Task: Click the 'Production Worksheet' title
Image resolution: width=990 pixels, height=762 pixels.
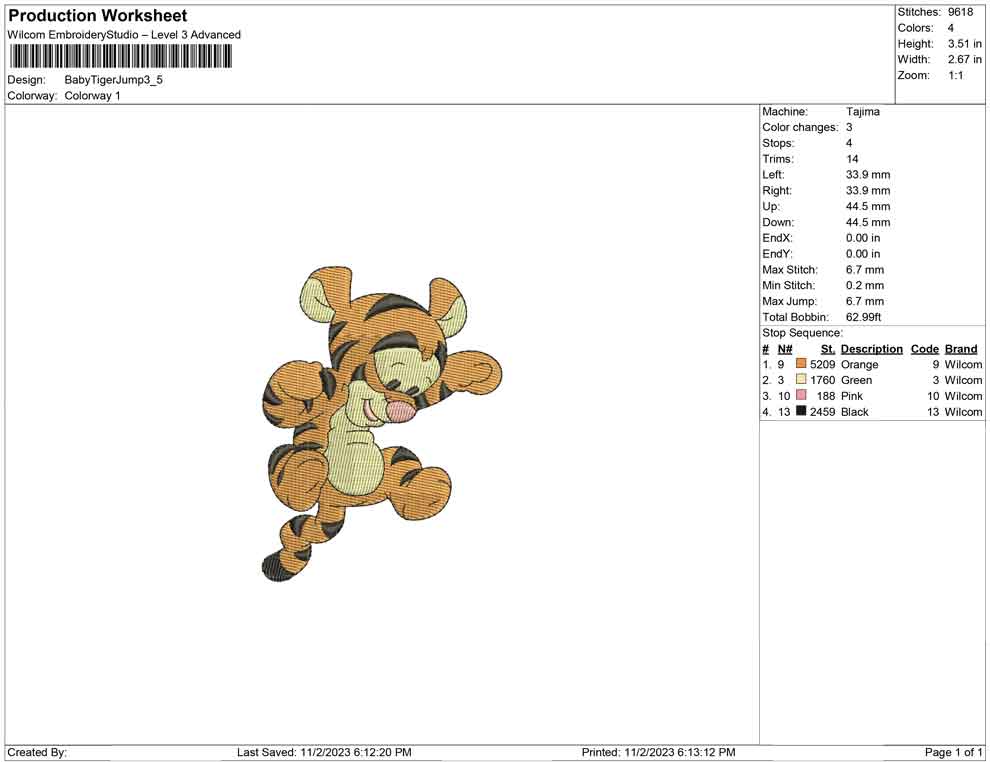Action: [97, 16]
